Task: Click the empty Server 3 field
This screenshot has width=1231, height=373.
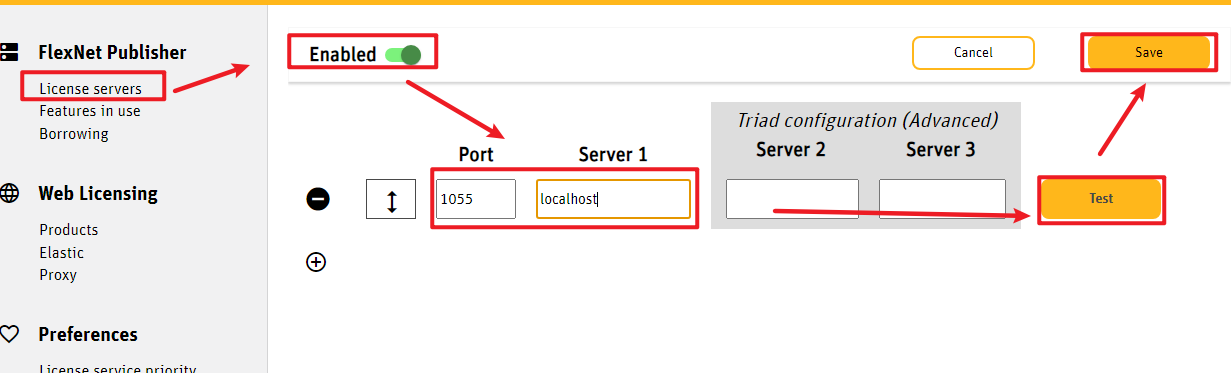Action: point(942,199)
